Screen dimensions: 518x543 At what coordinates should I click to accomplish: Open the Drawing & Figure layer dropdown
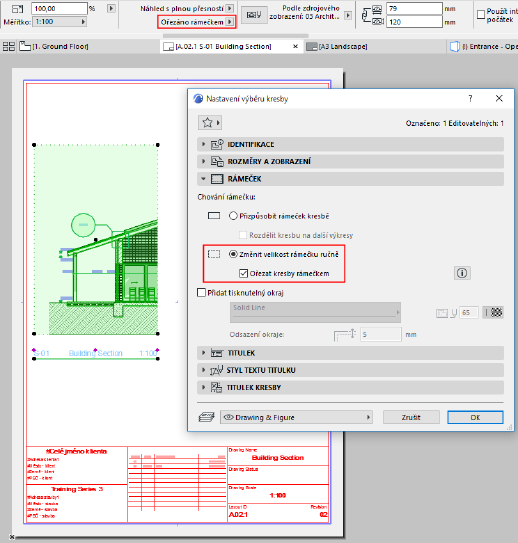(x=296, y=417)
